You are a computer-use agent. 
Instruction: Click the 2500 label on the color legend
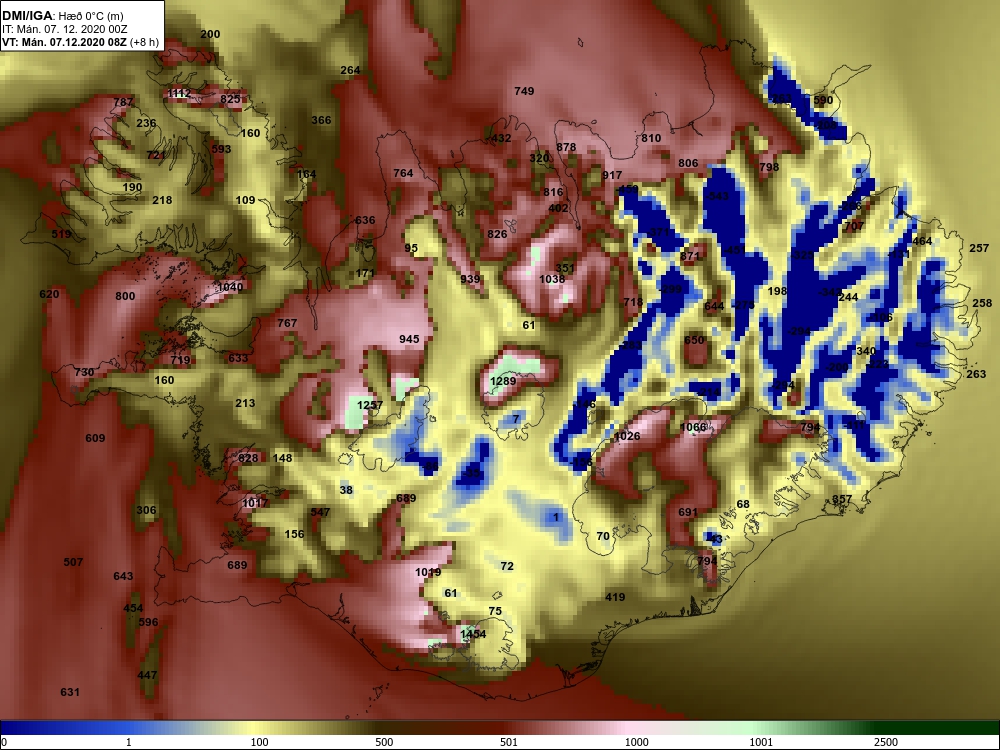click(885, 742)
